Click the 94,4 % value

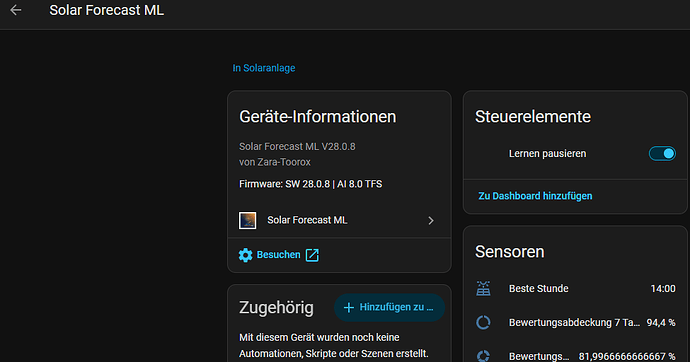[x=661, y=322]
